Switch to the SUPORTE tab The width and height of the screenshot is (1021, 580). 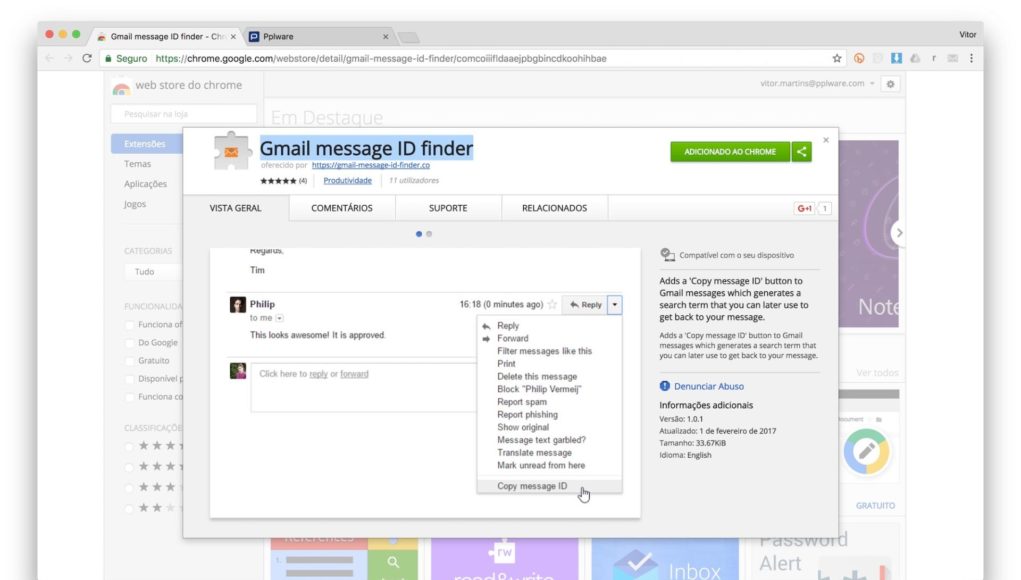448,208
